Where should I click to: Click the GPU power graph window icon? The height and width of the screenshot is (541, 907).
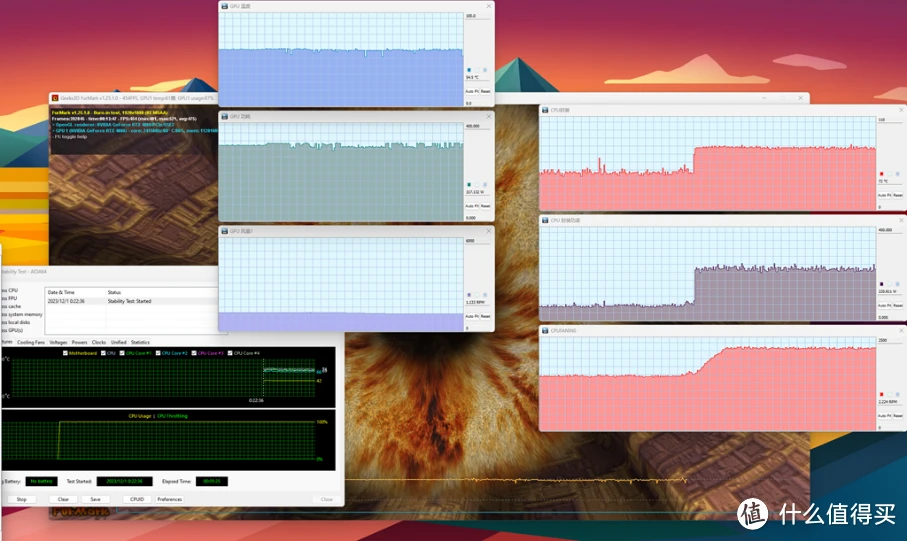click(224, 116)
